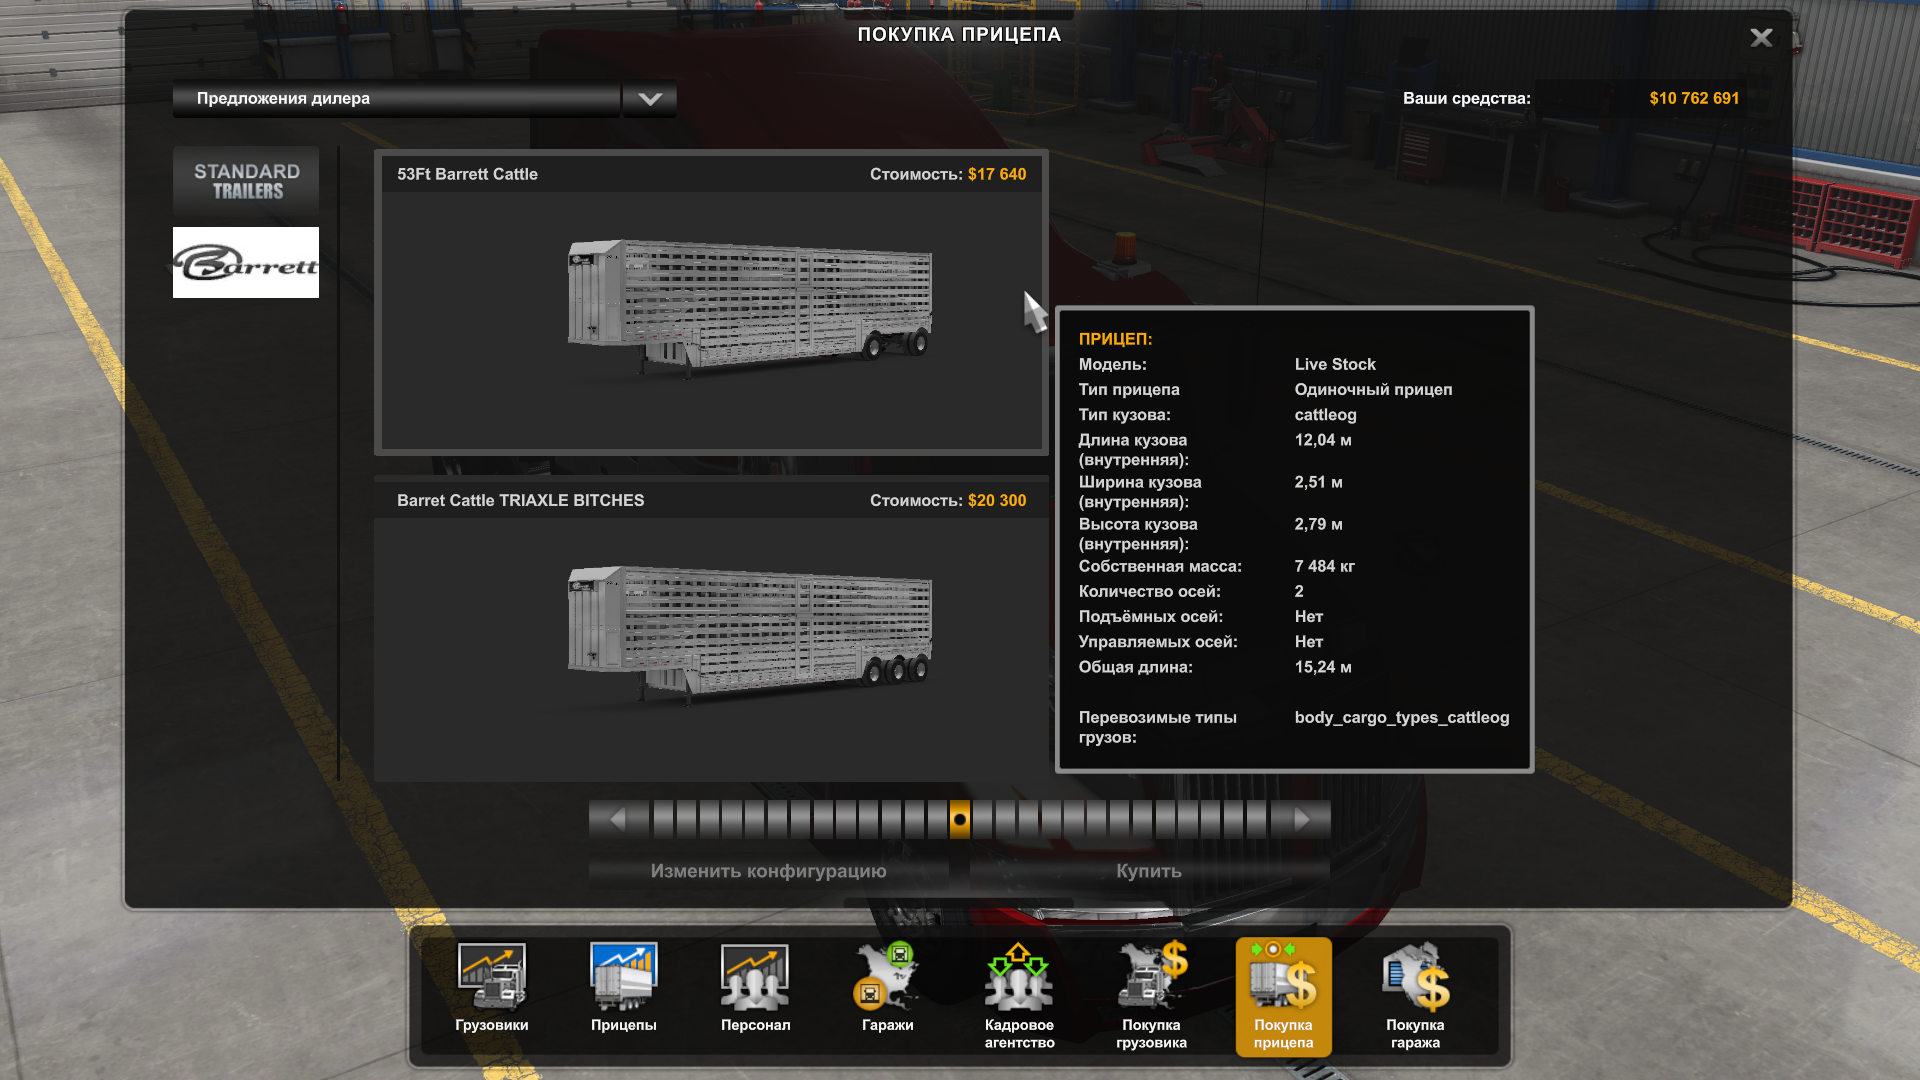
Task: Go to previous page with left arrow
Action: pyautogui.click(x=617, y=820)
